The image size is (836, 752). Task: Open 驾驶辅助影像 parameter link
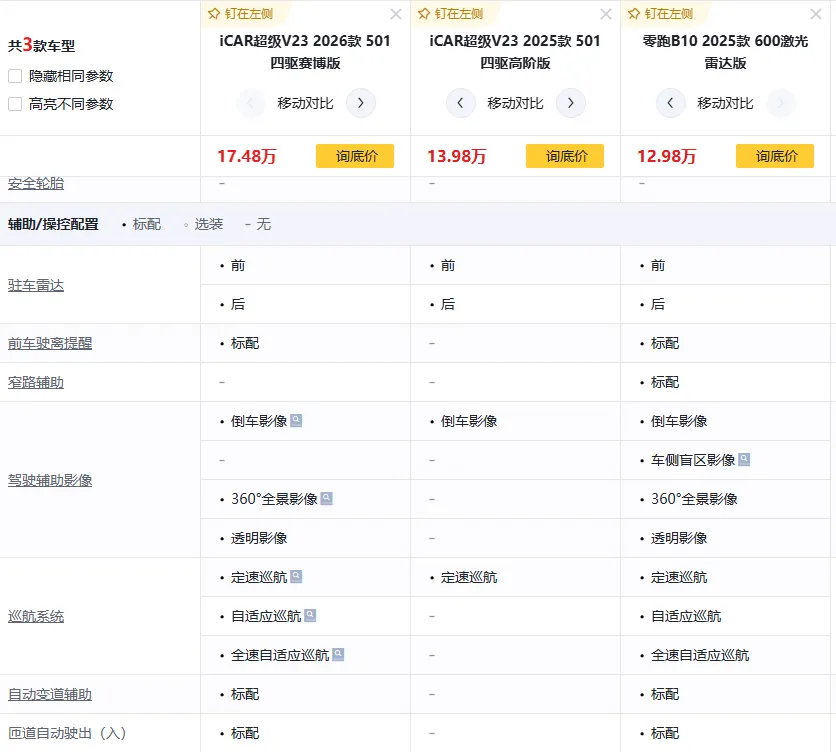(x=50, y=480)
